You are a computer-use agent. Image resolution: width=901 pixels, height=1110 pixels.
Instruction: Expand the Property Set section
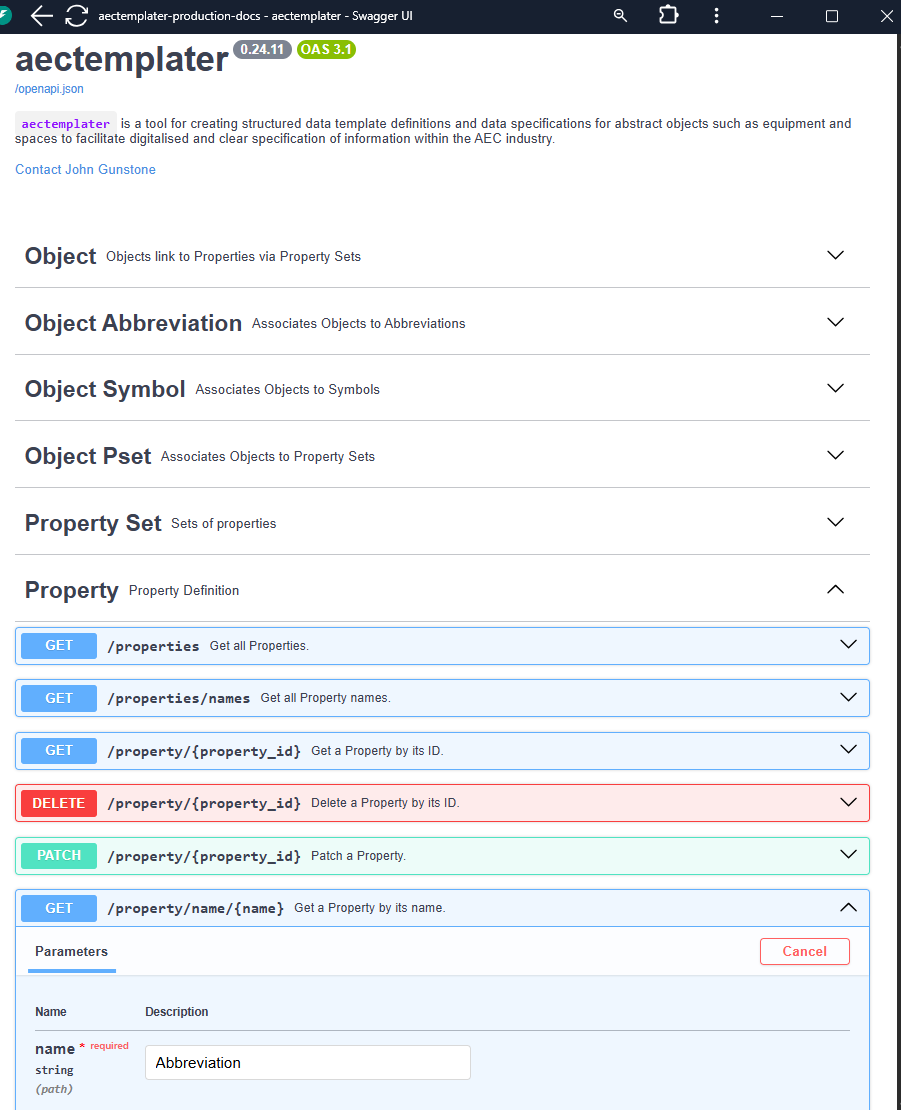836,522
